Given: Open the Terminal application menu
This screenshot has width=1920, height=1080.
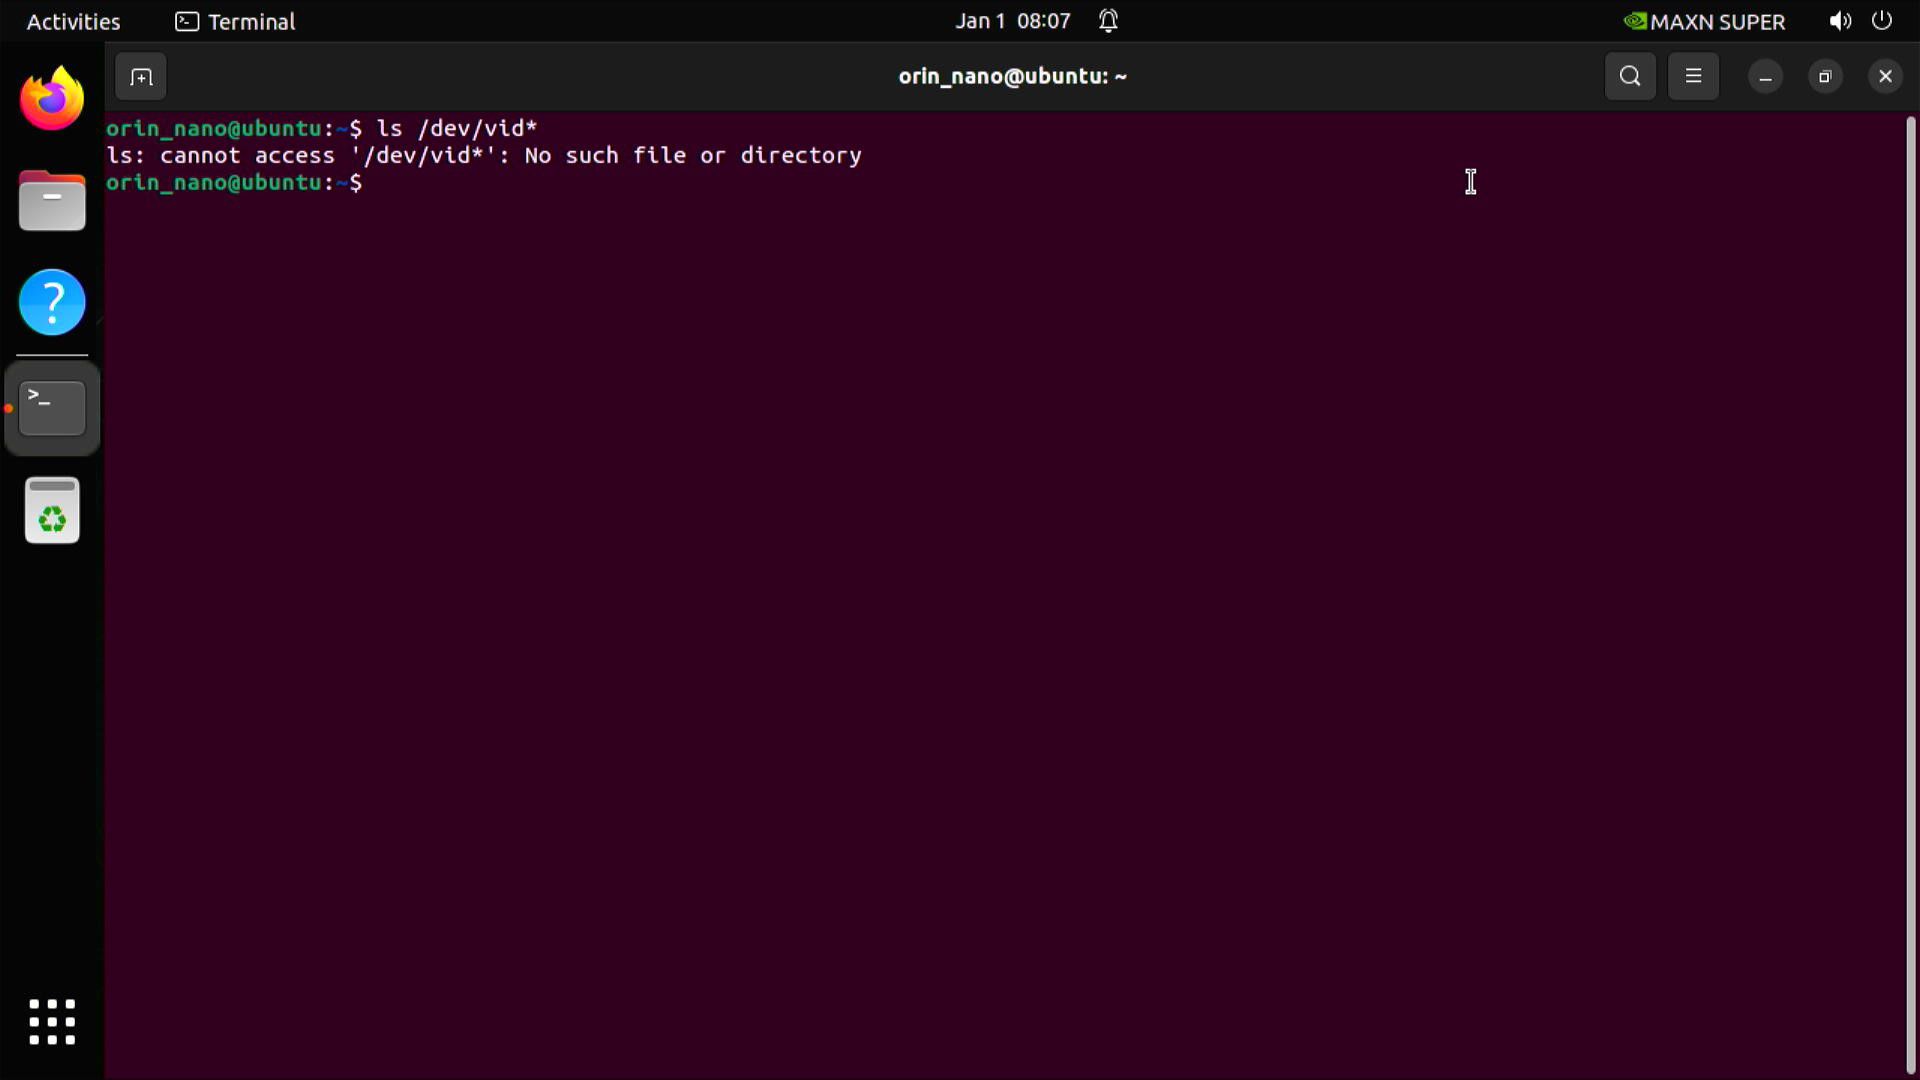Looking at the screenshot, I should tap(233, 21).
